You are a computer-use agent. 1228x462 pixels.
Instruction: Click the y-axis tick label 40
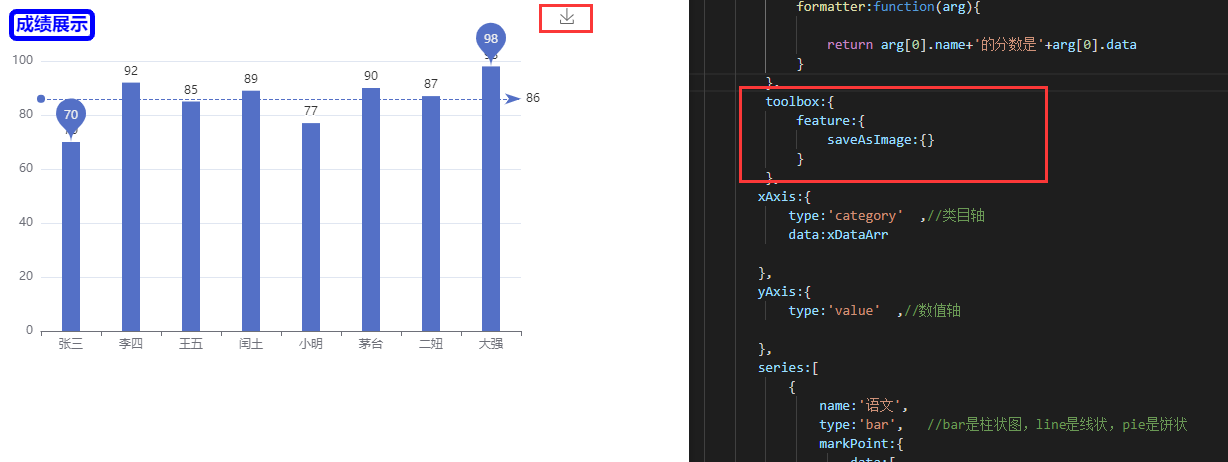26,223
